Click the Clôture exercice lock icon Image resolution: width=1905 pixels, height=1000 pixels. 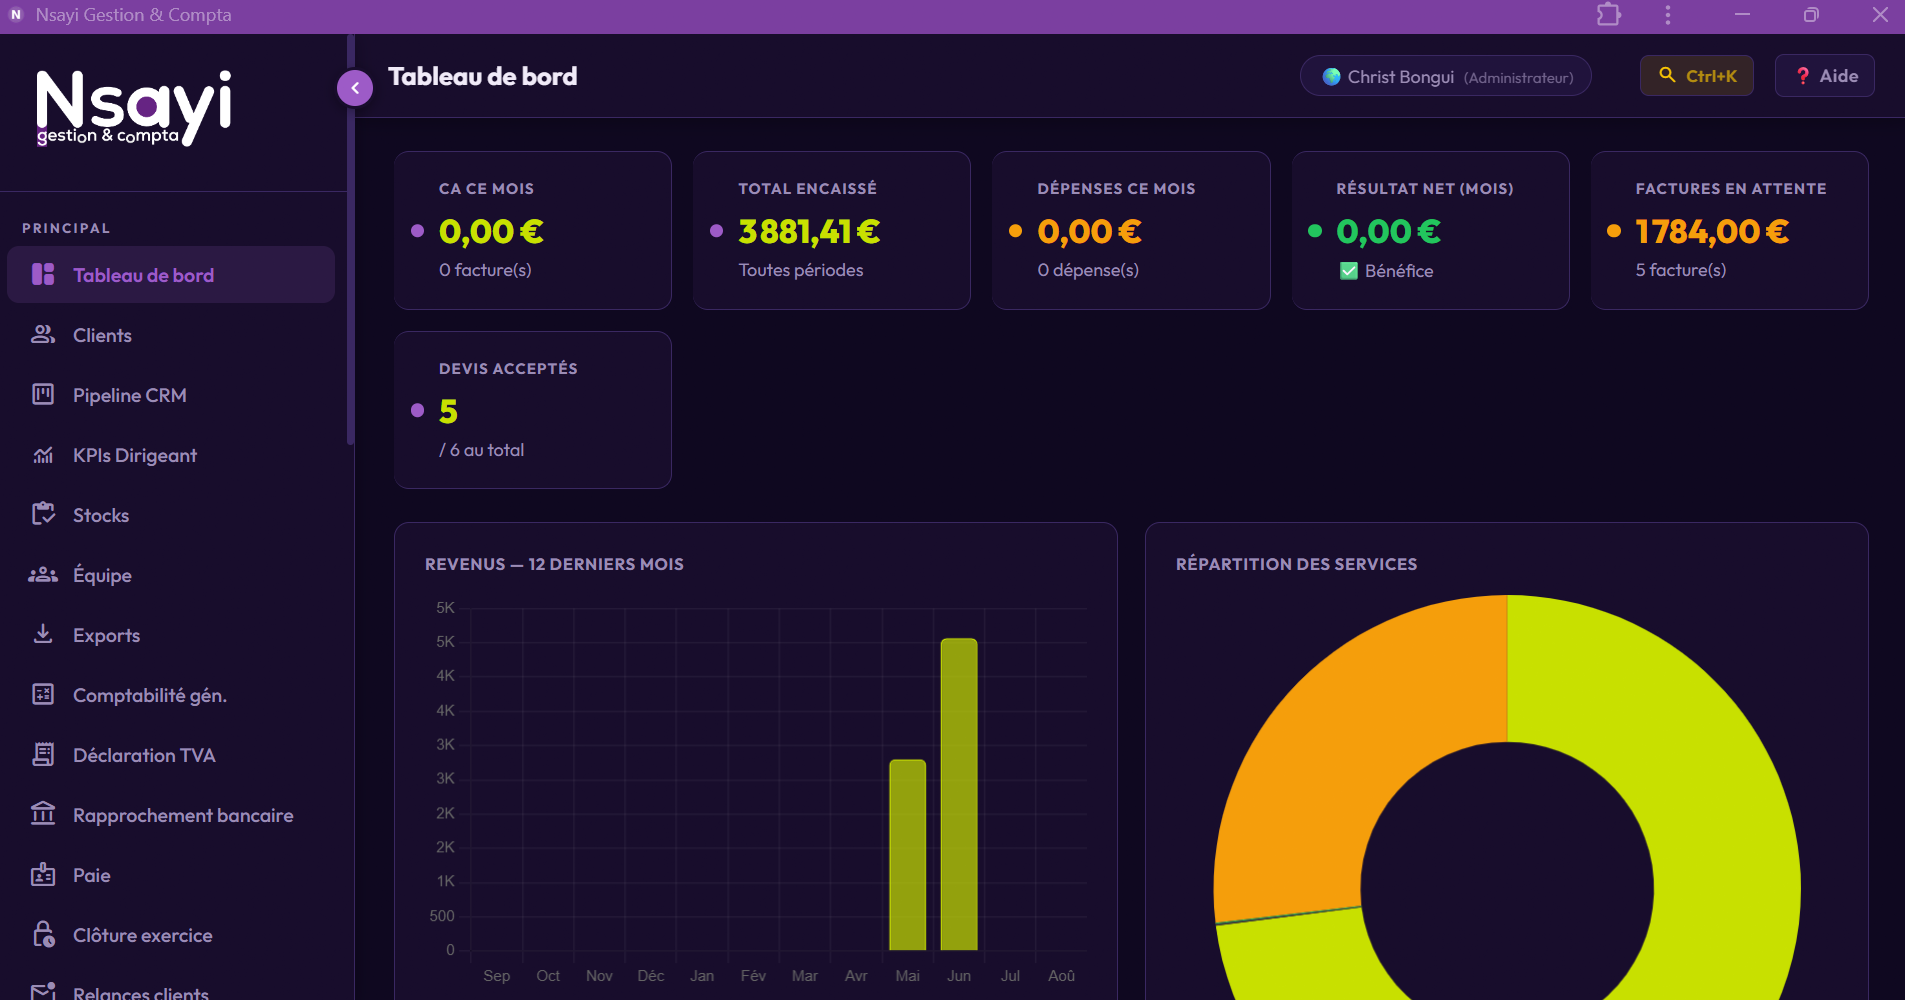[43, 934]
